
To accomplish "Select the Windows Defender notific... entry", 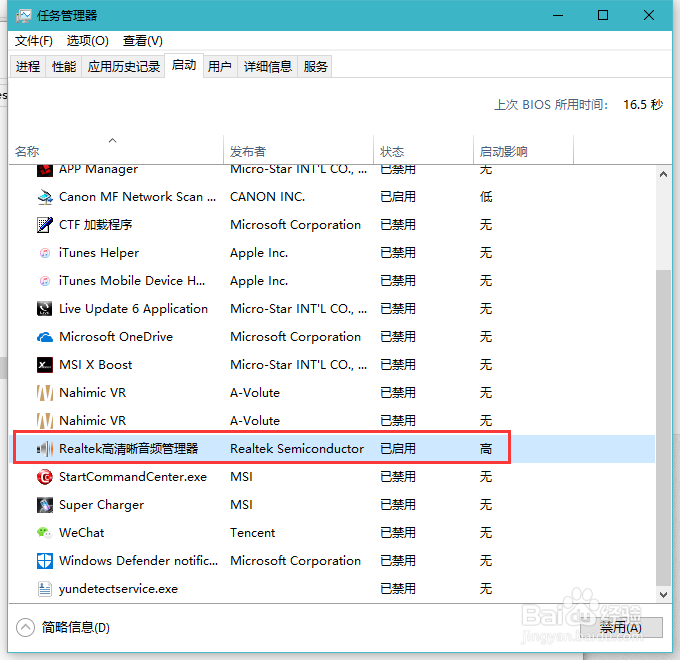I will pyautogui.click(x=138, y=561).
